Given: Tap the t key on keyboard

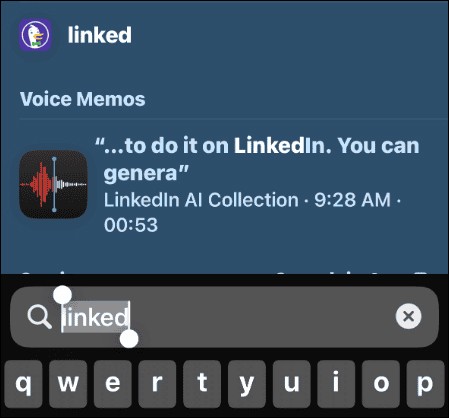Looking at the screenshot, I should pos(202,384).
